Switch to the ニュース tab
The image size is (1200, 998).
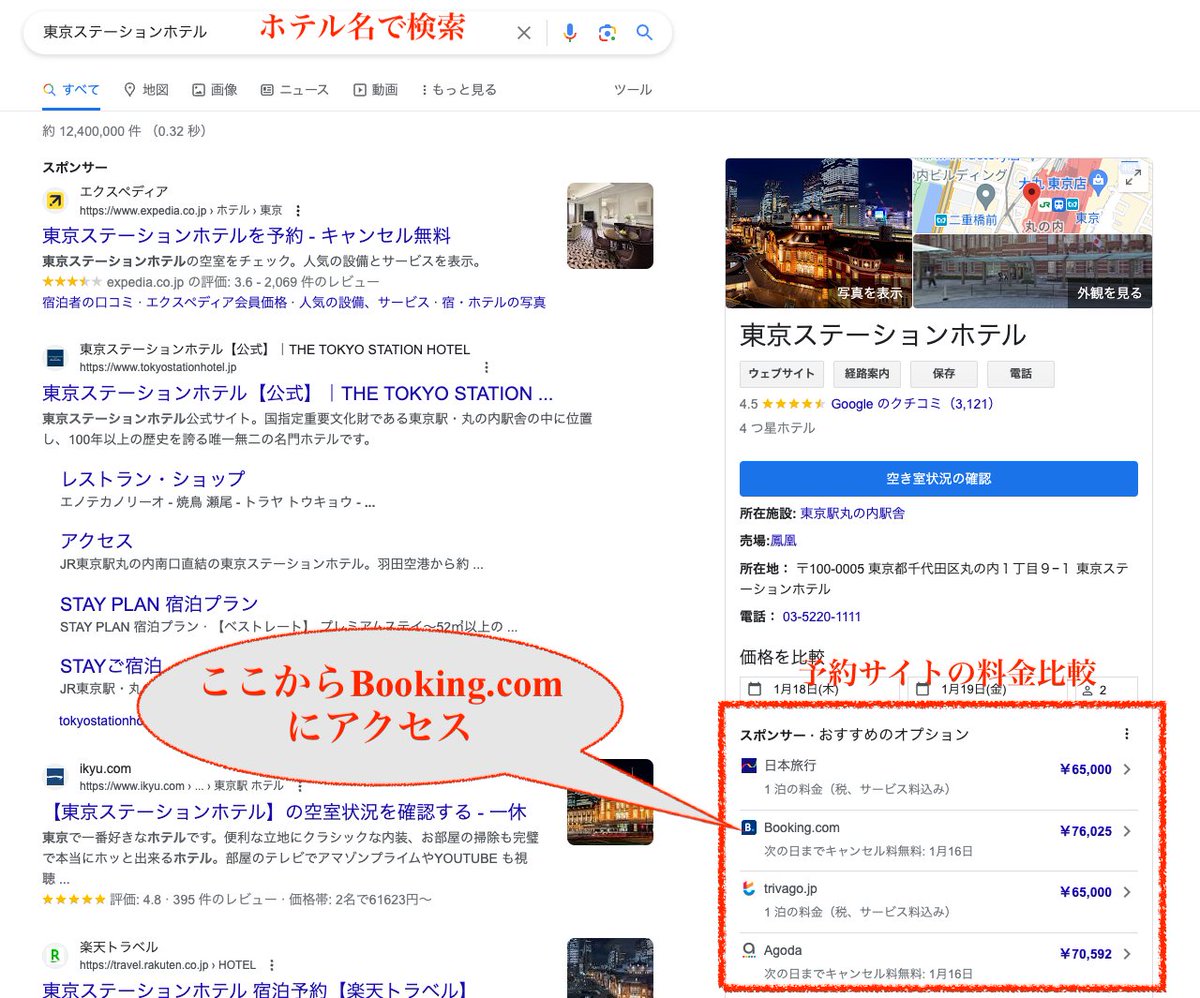click(x=295, y=89)
